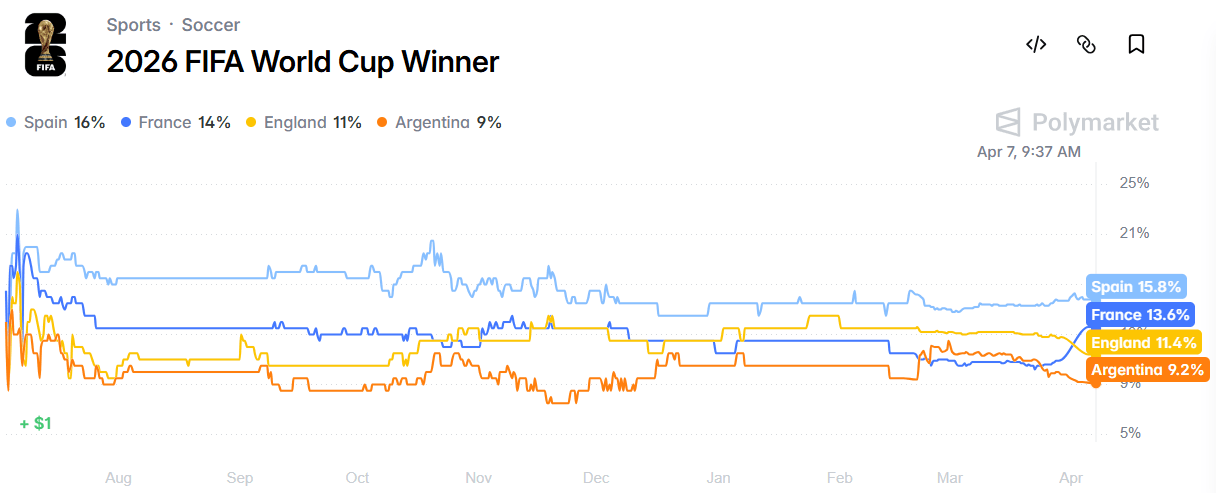
Task: Click the FIFA 2026 trophy logo
Action: click(45, 45)
